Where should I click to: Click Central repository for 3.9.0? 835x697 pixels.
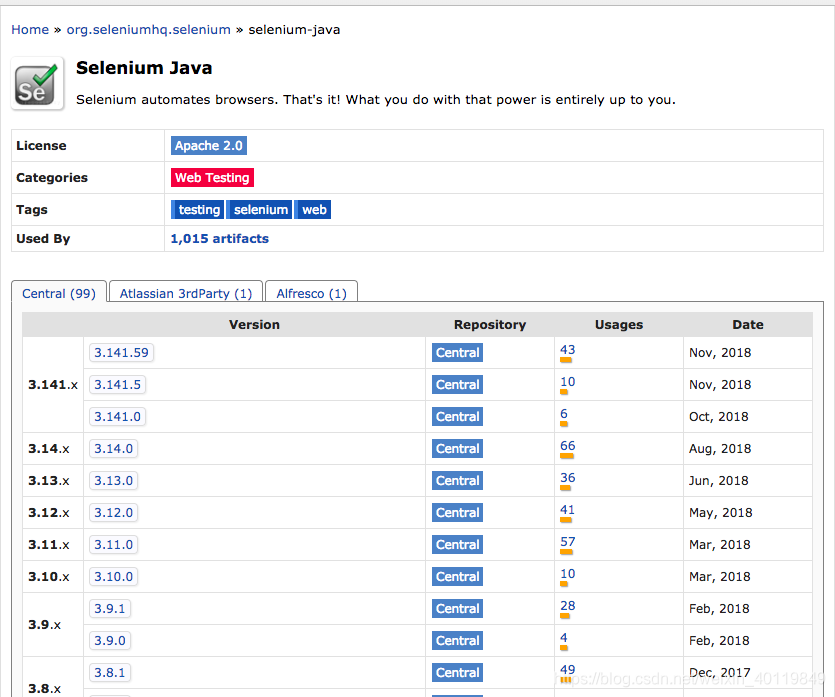coord(457,640)
